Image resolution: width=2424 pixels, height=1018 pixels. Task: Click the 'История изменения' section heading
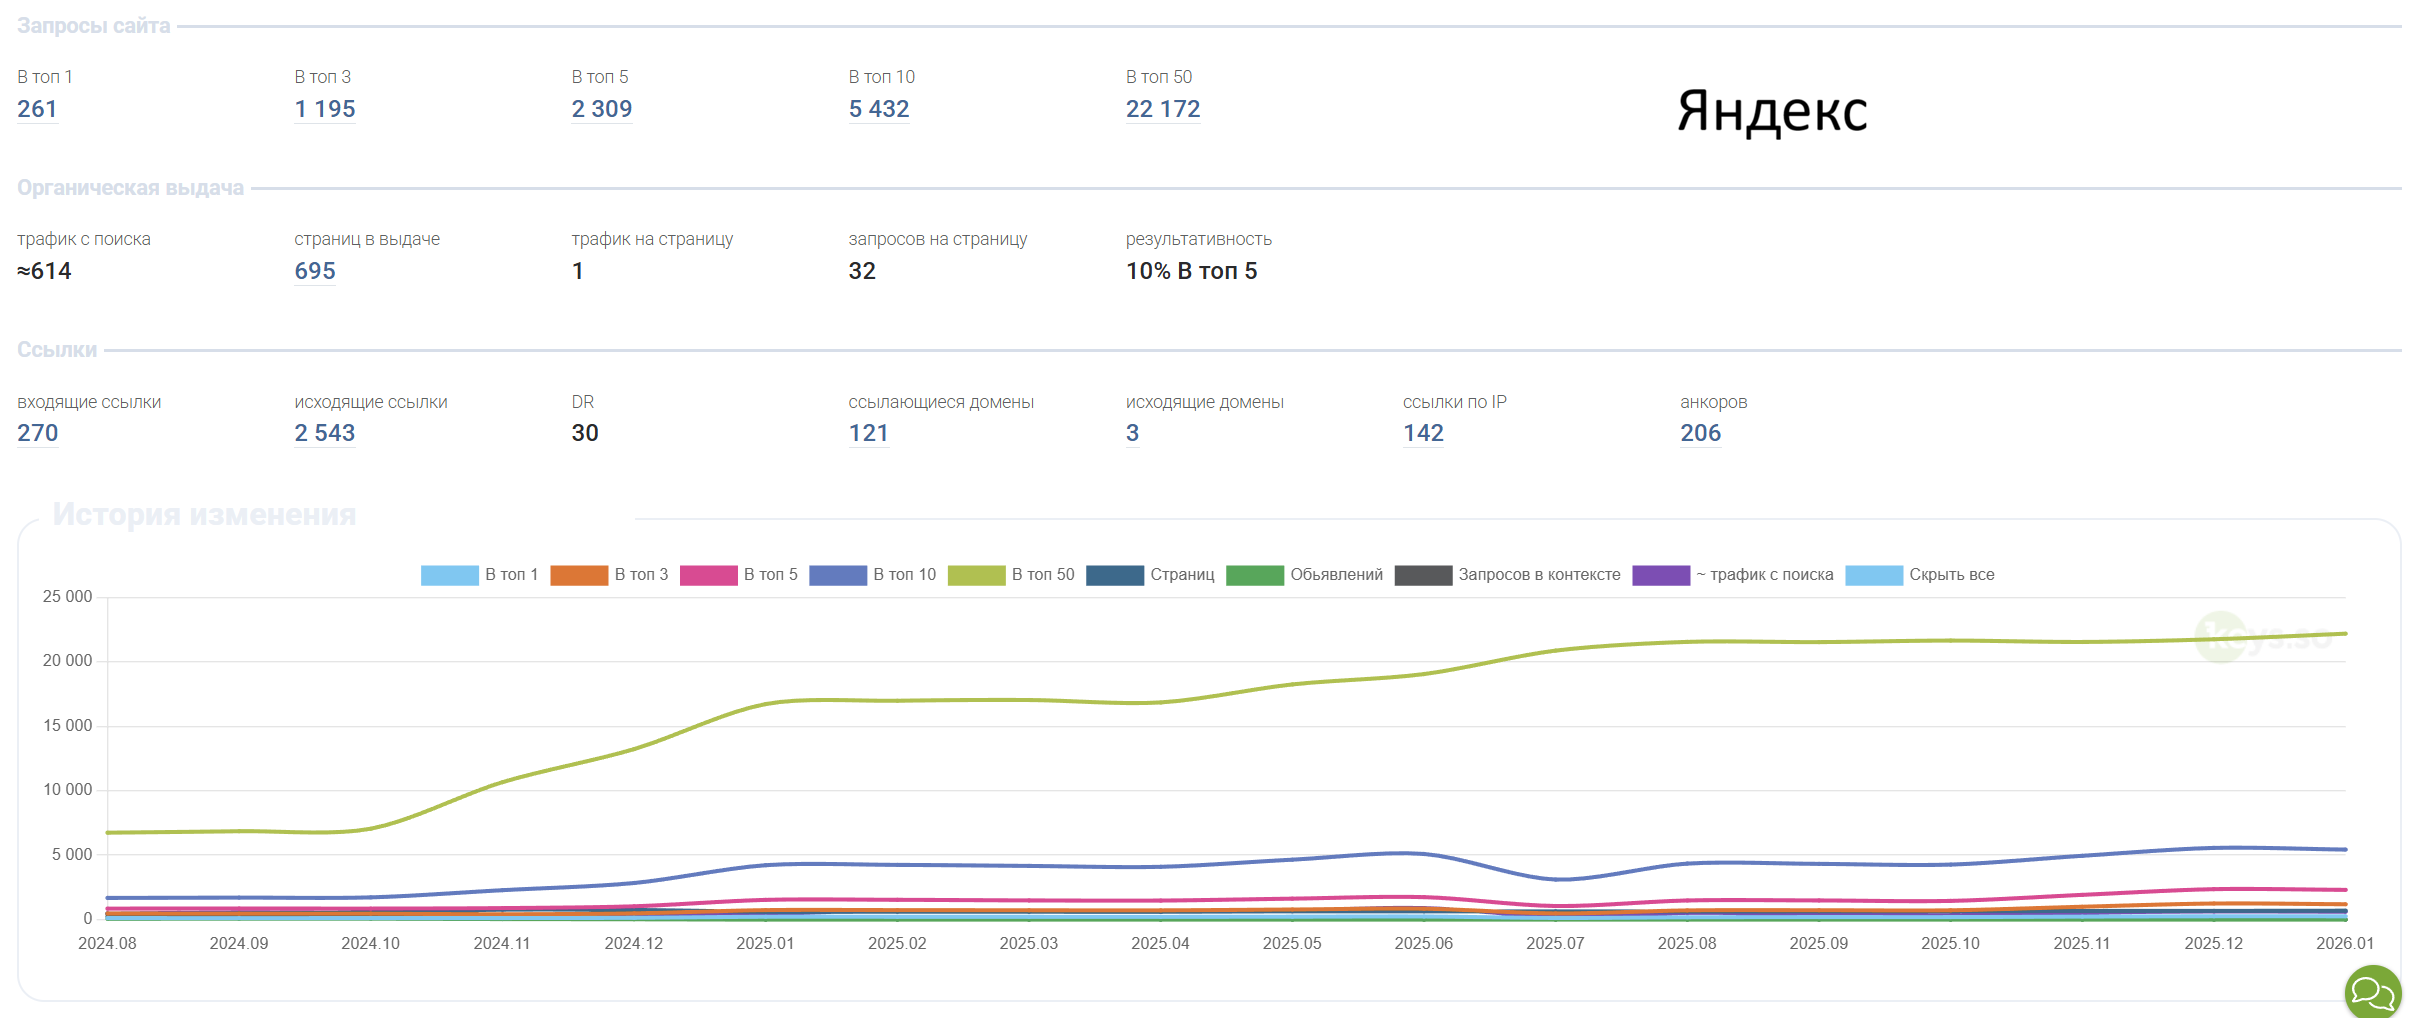[204, 514]
